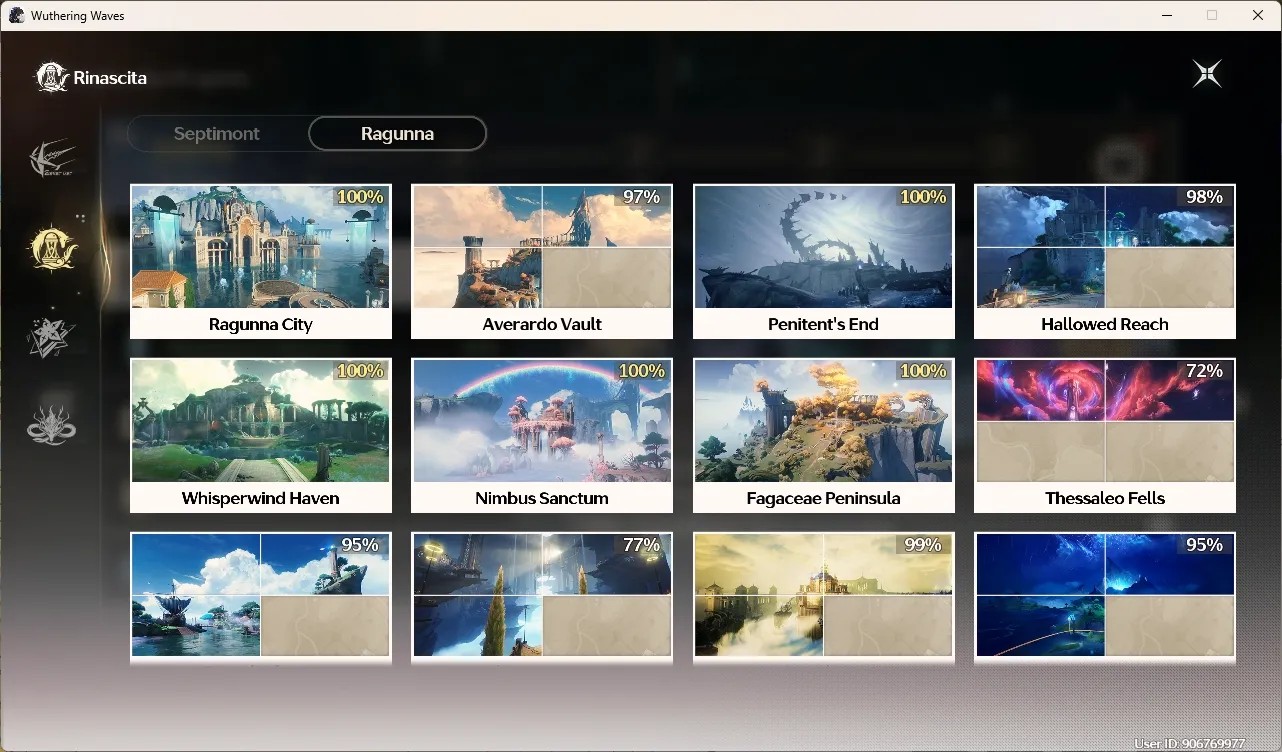Screen dimensions: 1282x752
Task: Open the Hallowed Reach area card
Action: click(x=1105, y=261)
